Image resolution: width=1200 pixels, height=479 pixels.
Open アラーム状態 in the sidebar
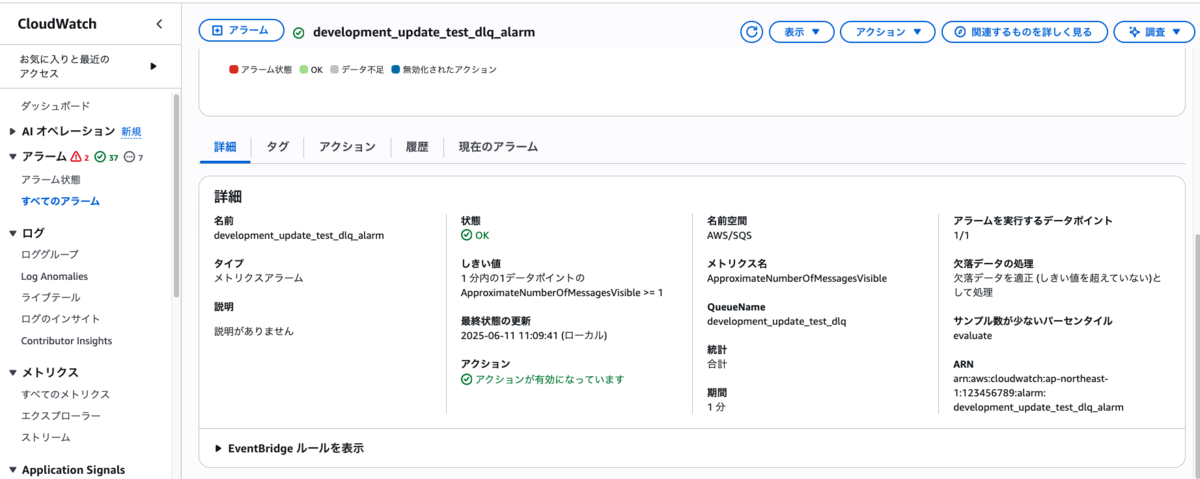click(x=51, y=180)
